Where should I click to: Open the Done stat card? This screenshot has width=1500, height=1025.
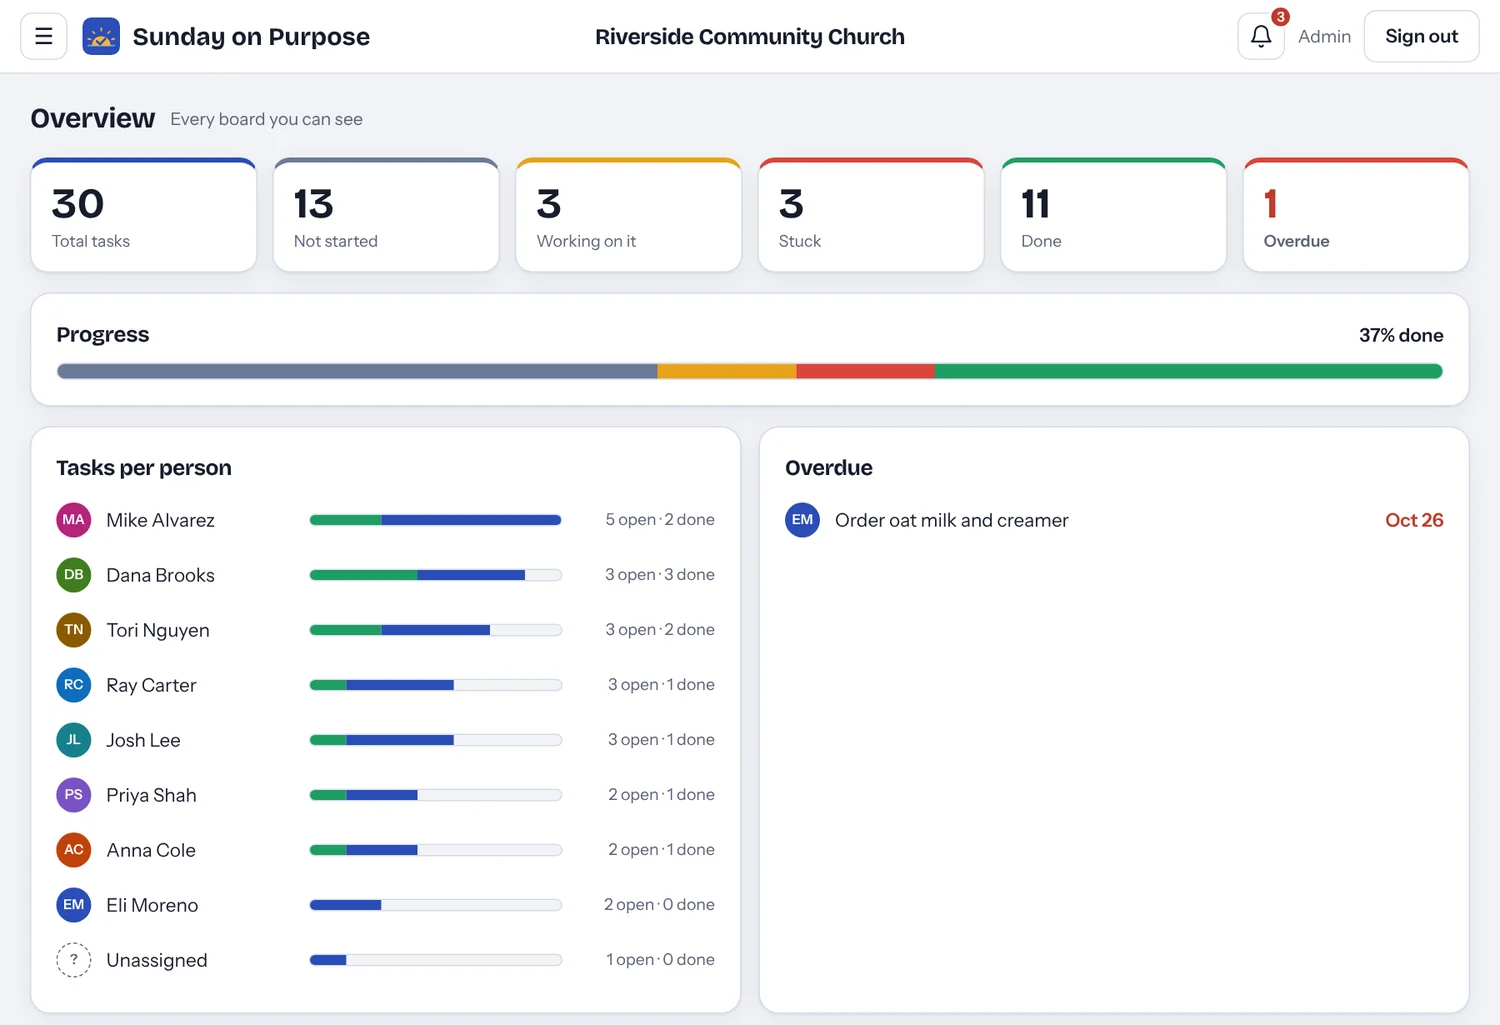pyautogui.click(x=1114, y=215)
